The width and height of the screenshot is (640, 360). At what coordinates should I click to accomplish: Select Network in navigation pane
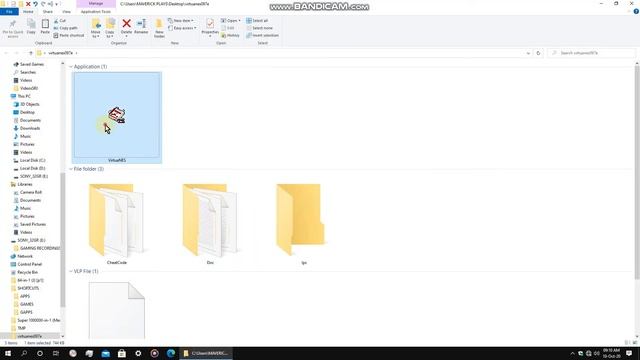(24, 256)
